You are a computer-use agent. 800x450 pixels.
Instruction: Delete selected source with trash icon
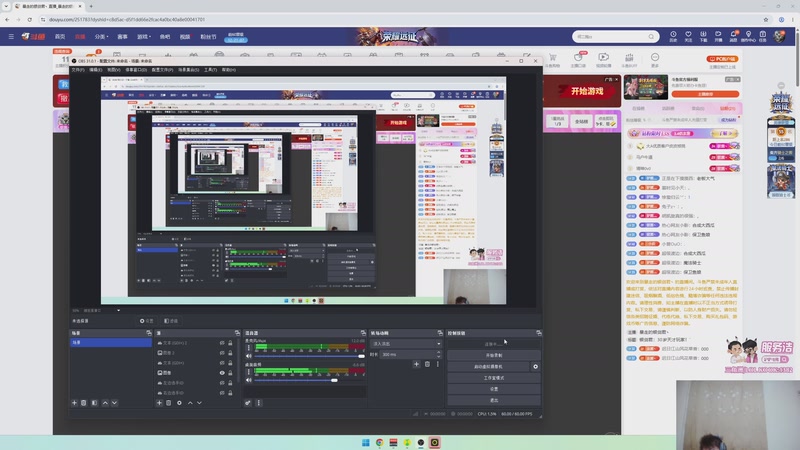click(168, 403)
